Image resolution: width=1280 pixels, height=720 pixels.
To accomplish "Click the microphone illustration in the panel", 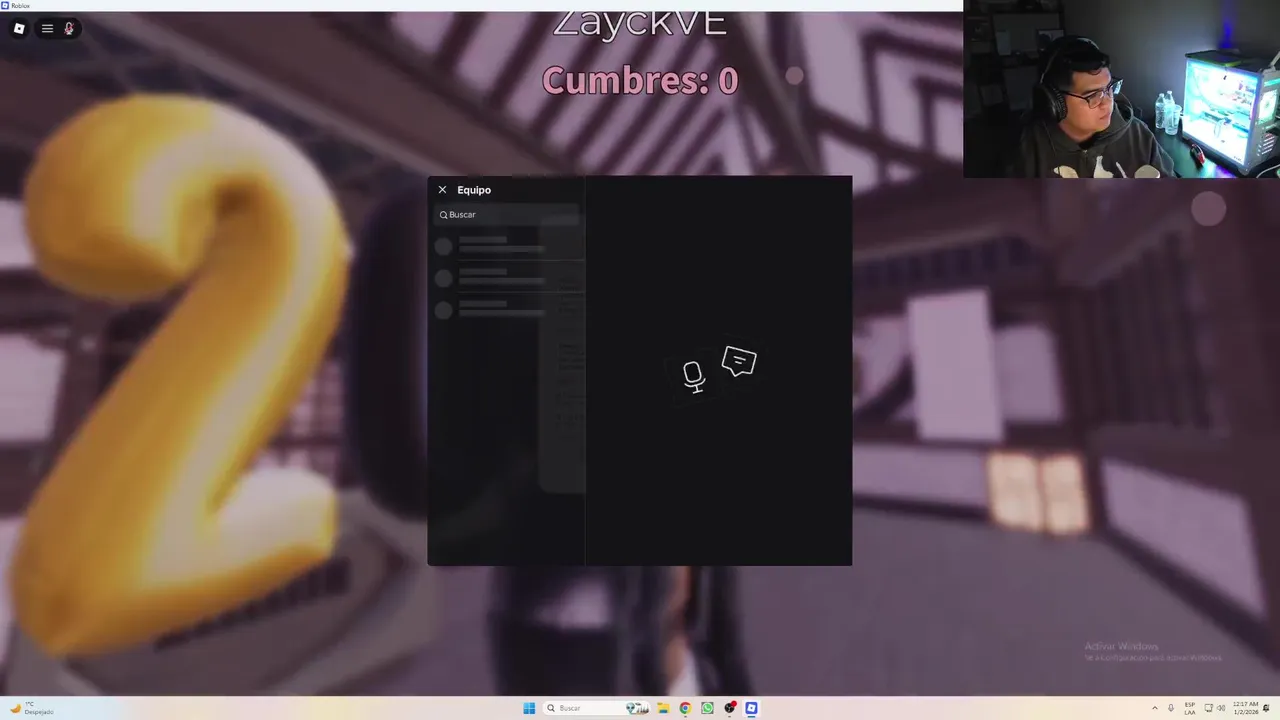I will point(693,377).
